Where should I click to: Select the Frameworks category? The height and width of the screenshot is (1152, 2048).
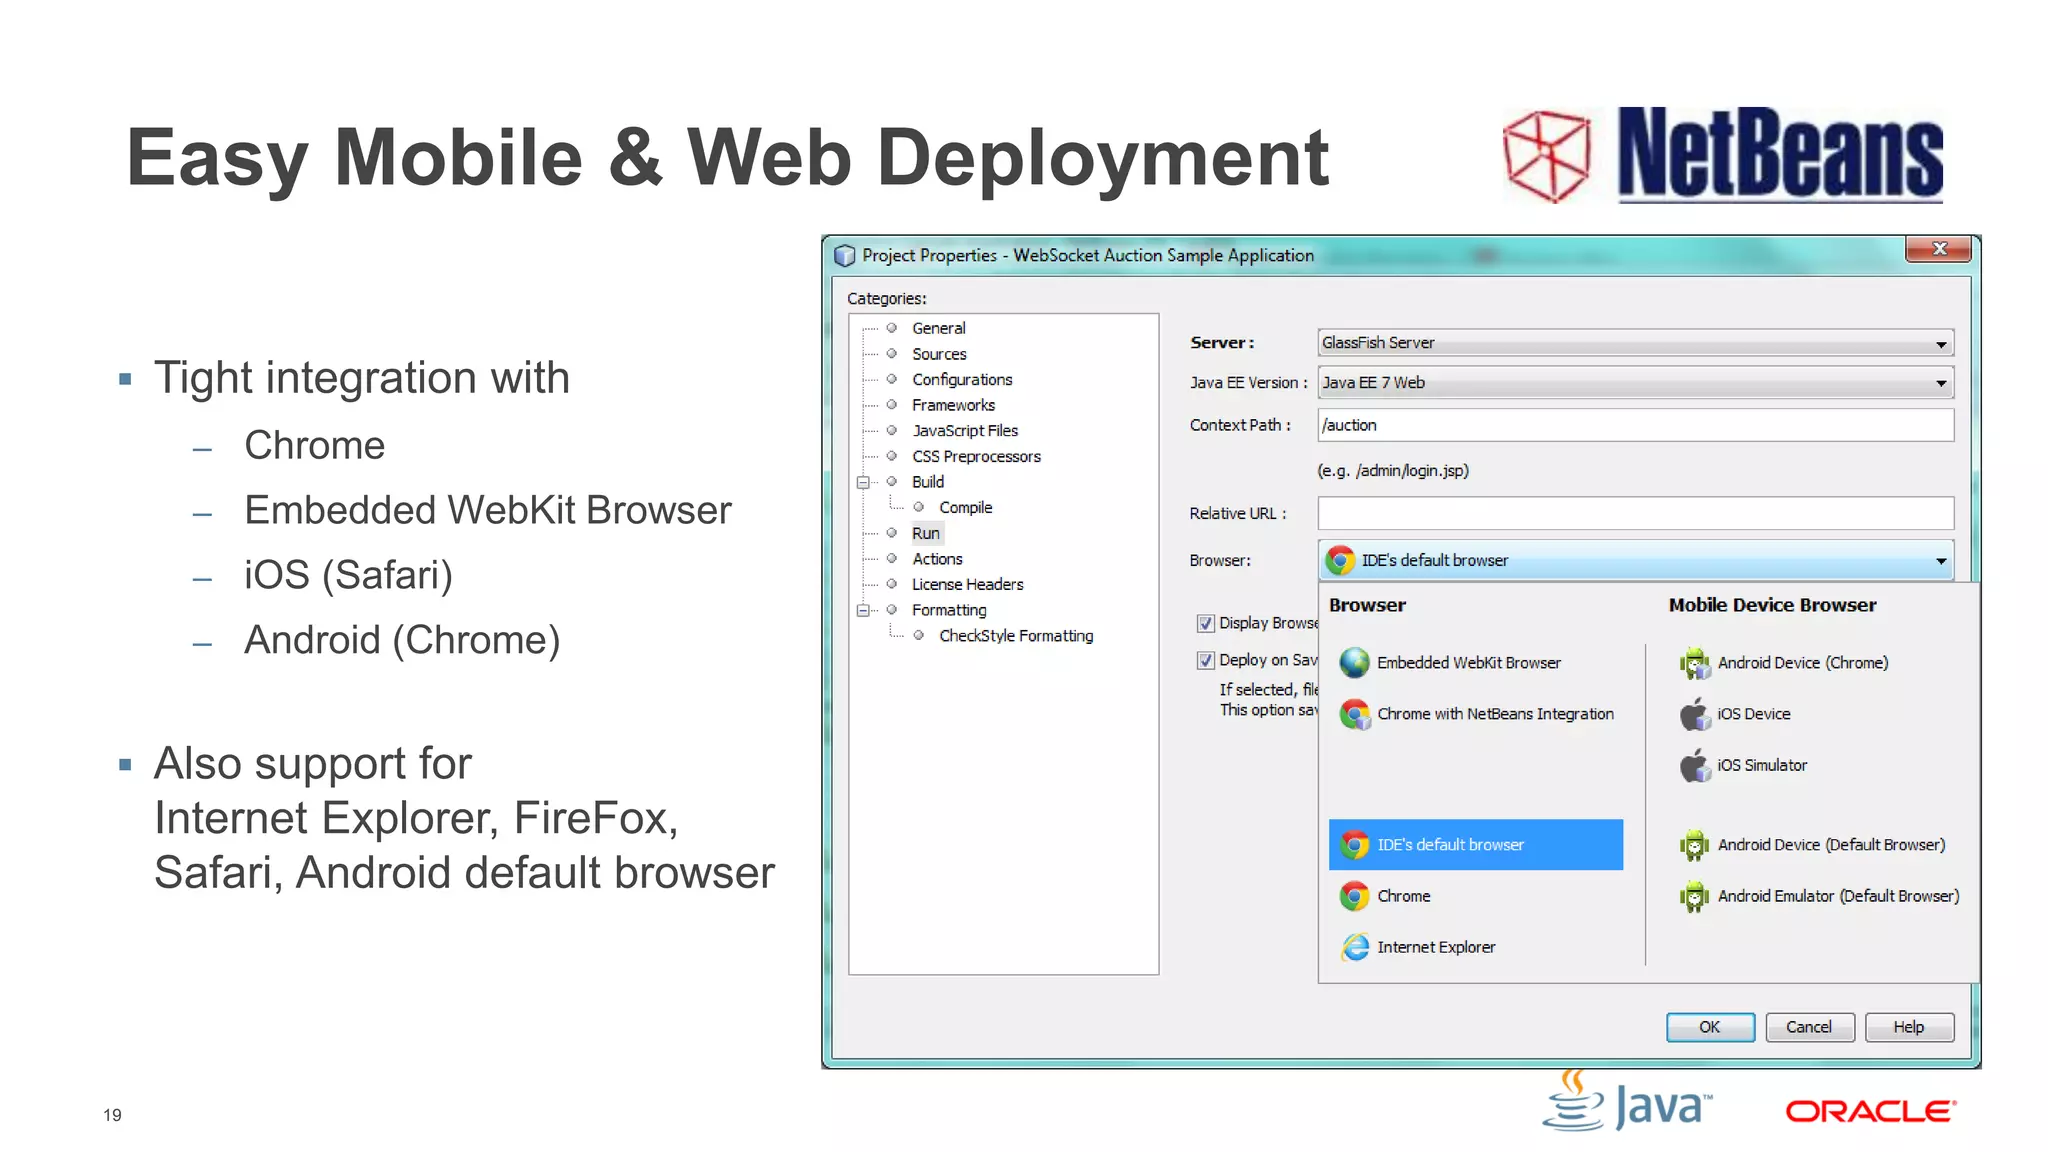click(953, 405)
